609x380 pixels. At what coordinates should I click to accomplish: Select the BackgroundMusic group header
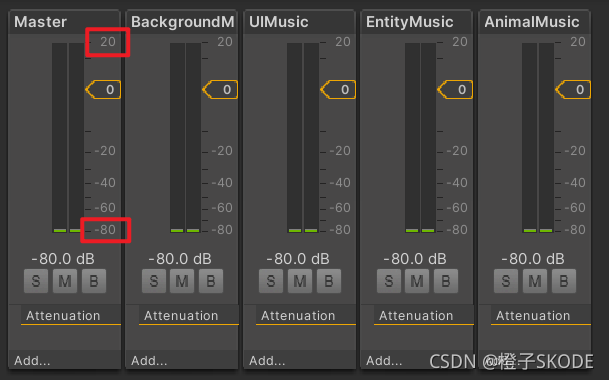click(x=182, y=22)
